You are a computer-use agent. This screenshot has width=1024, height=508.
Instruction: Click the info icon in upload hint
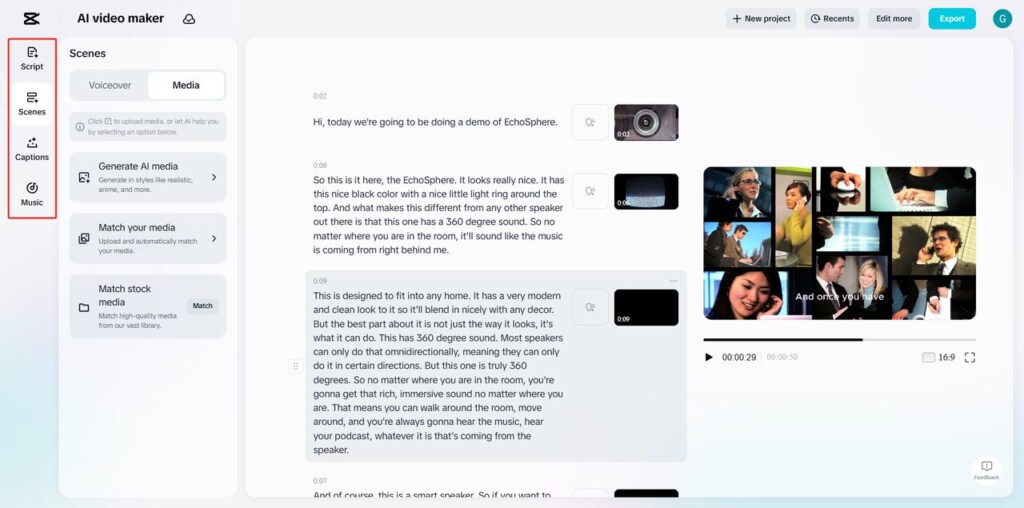80,127
